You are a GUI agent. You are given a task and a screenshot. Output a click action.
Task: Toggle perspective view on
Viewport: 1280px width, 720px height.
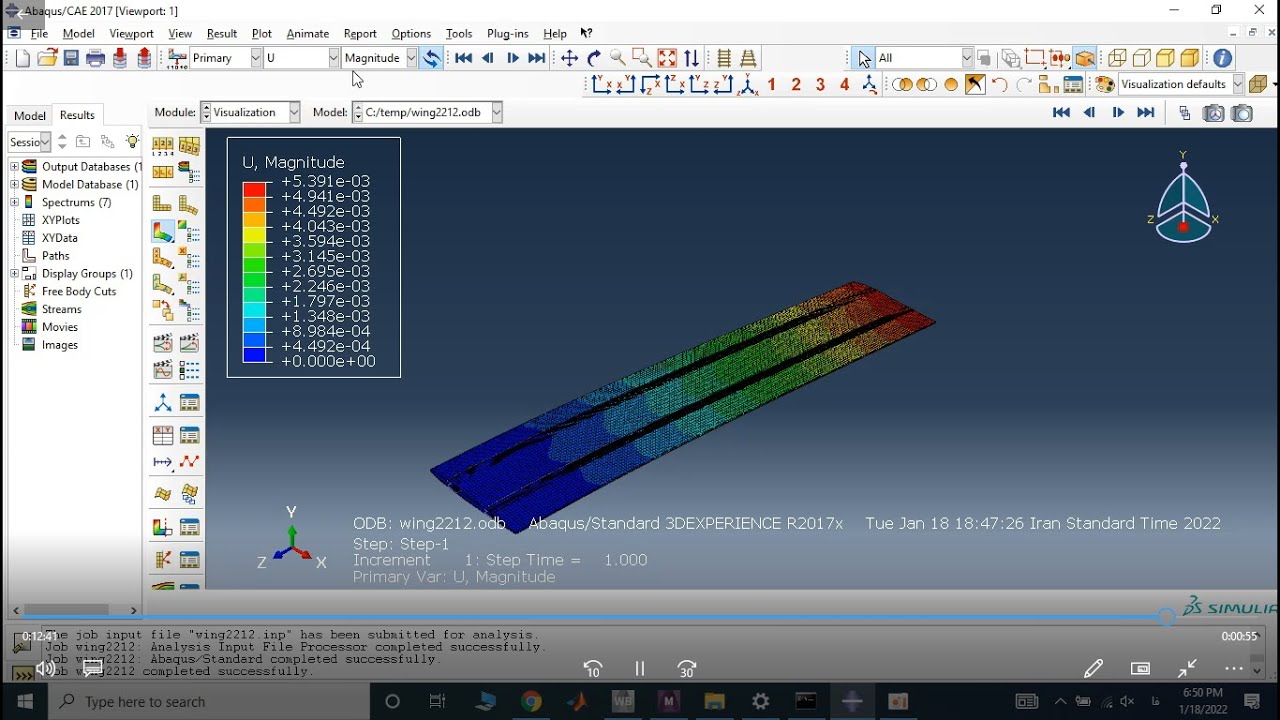[x=748, y=58]
